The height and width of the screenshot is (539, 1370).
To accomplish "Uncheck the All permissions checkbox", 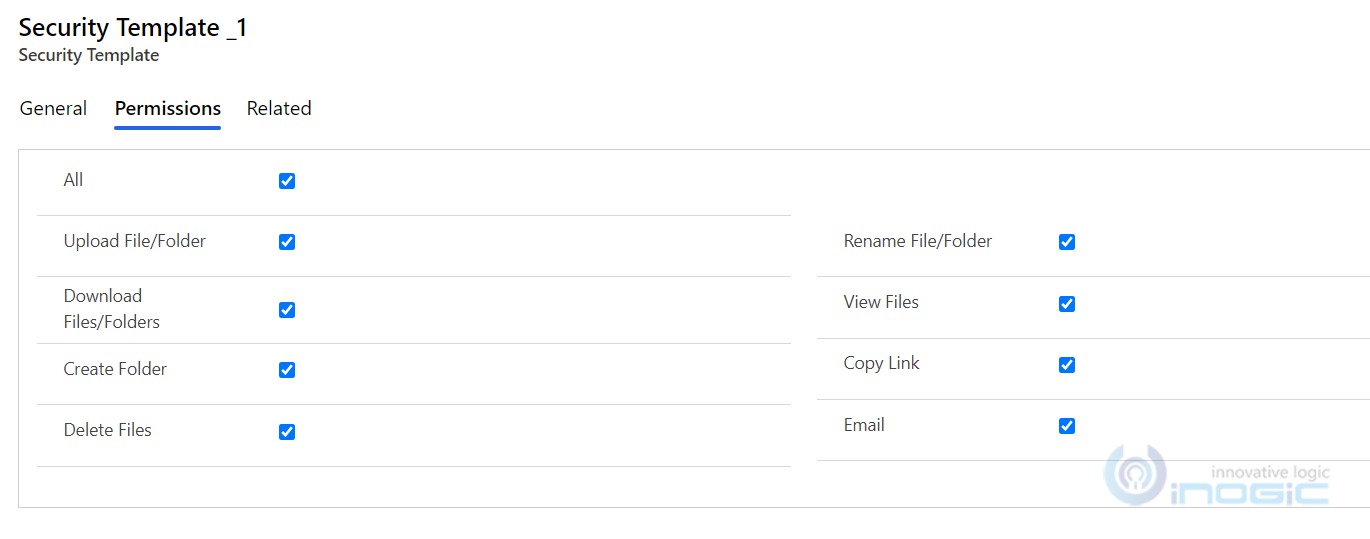I will point(287,181).
